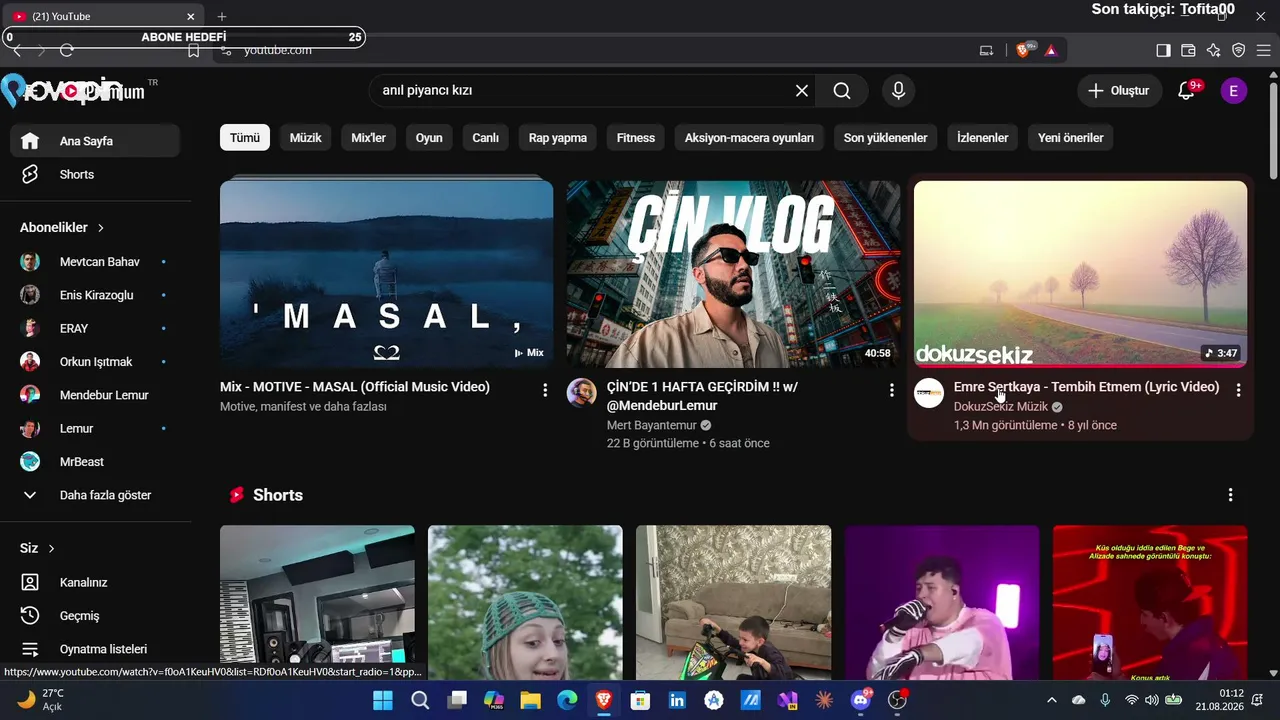The height and width of the screenshot is (720, 1280).
Task: Open Brave Leo AI sparkle icon
Action: tap(1213, 50)
